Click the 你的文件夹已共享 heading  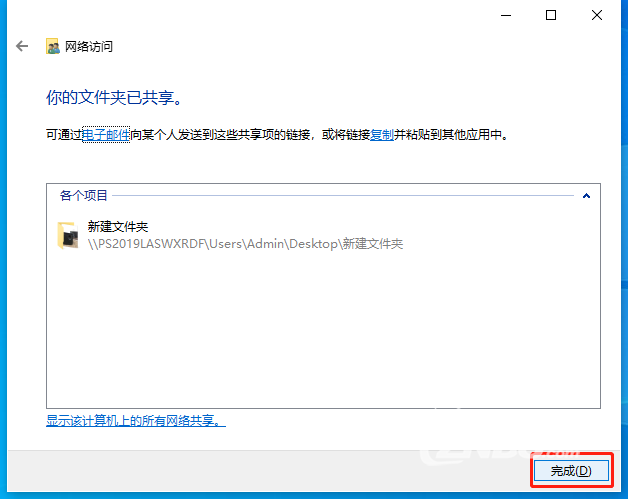pyautogui.click(x=118, y=97)
